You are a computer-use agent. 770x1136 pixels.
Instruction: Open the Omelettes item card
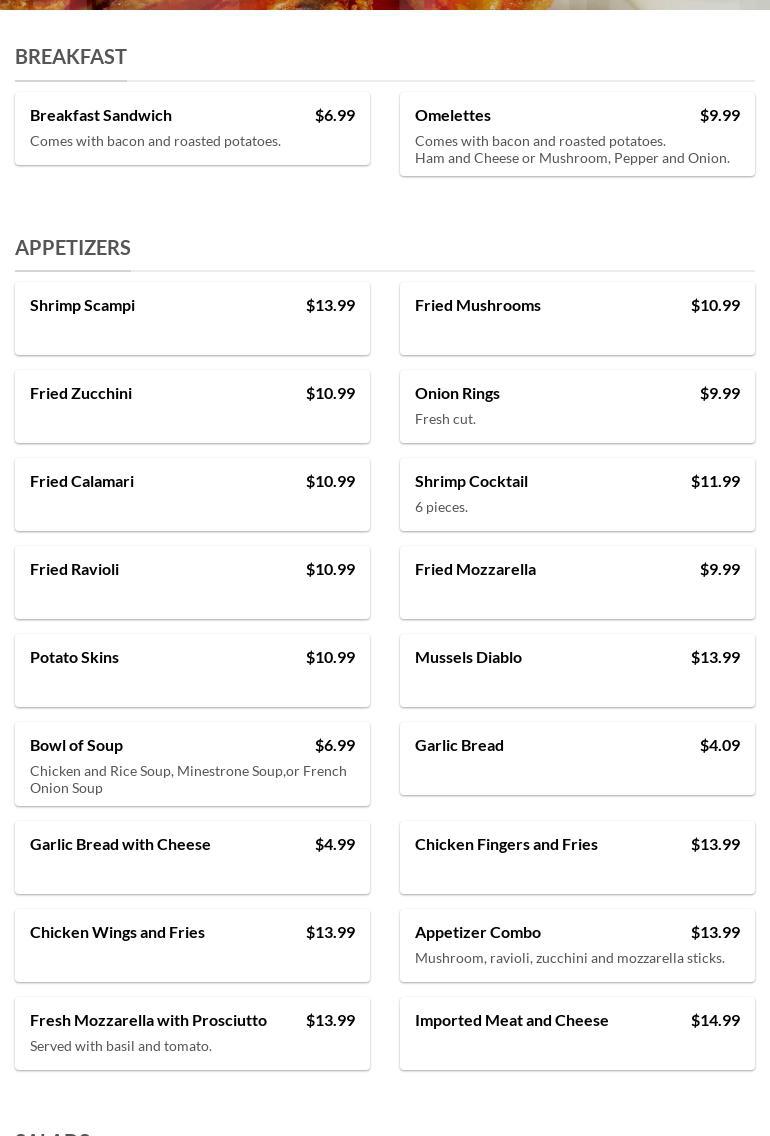click(577, 134)
